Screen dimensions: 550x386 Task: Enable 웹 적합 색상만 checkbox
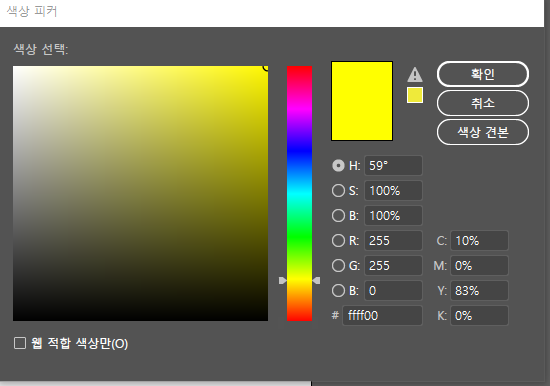pyautogui.click(x=20, y=343)
